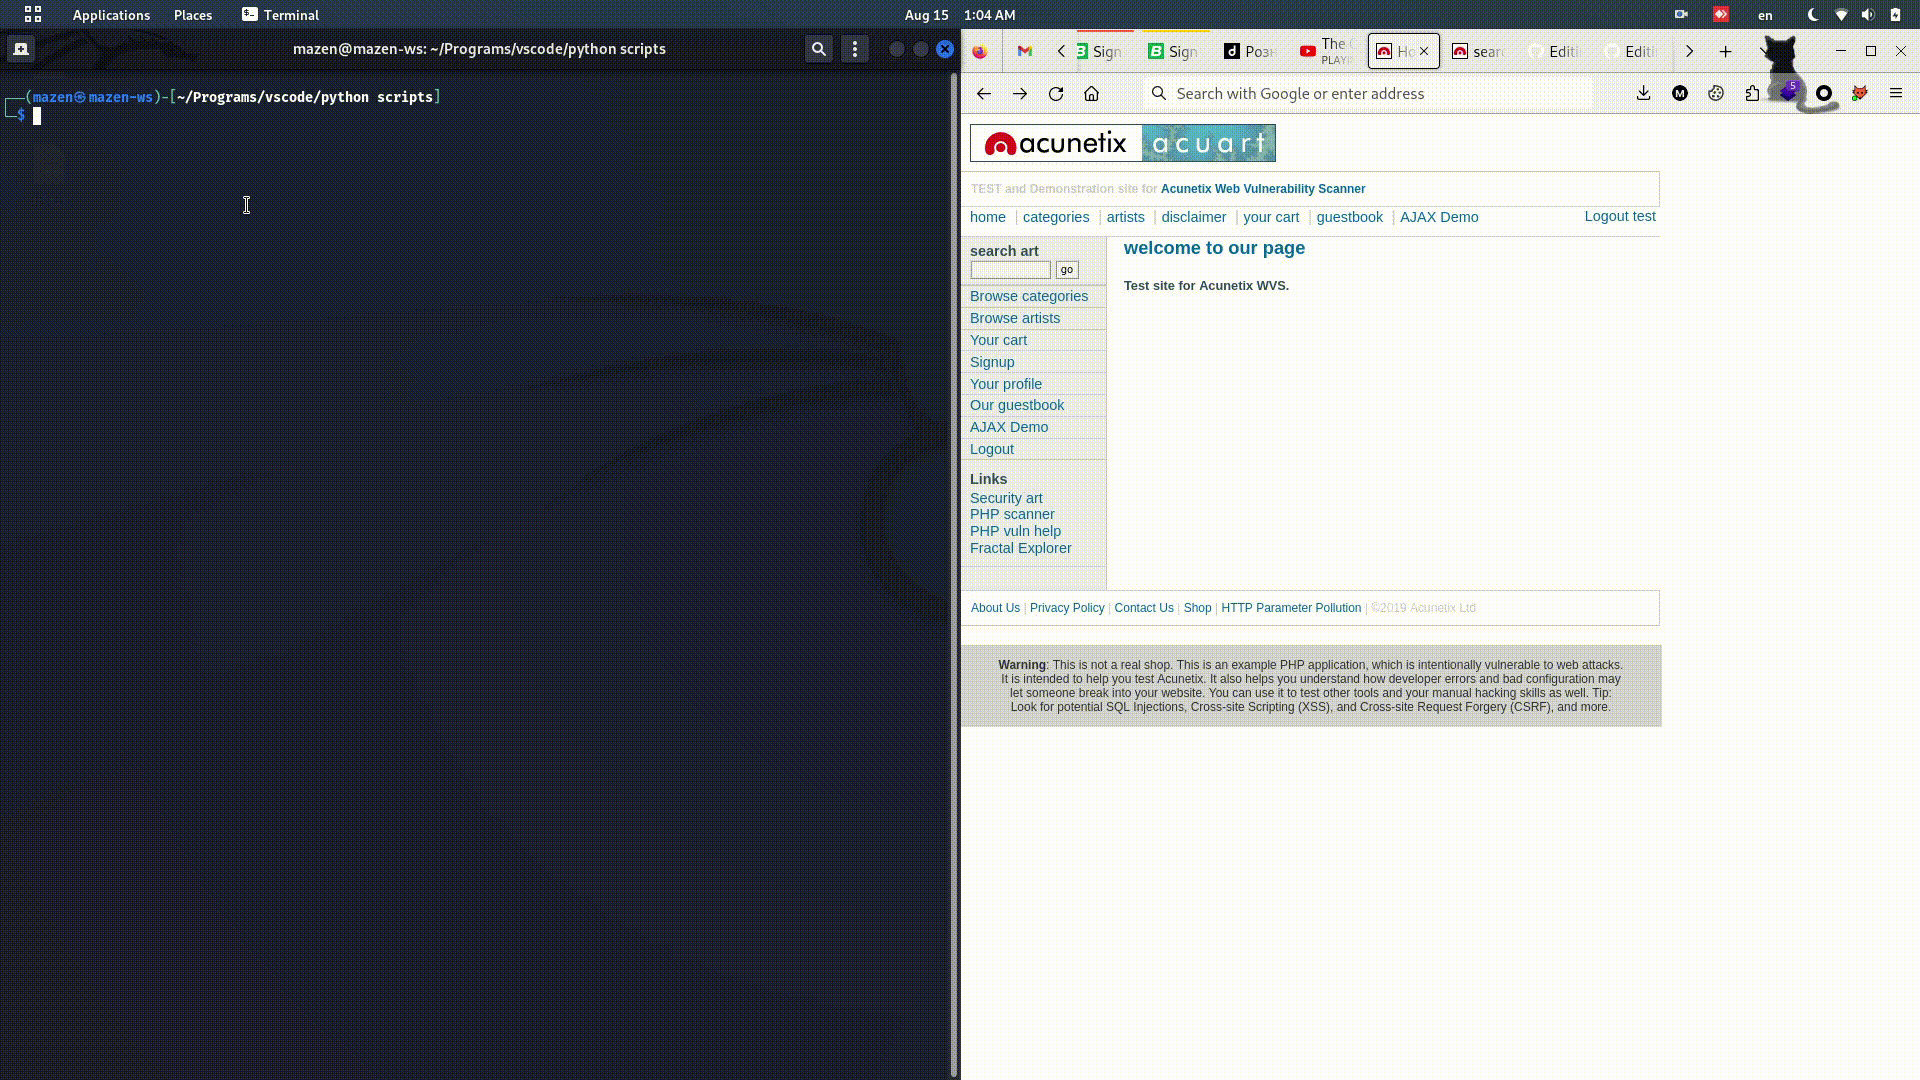
Task: Open the Applications menu
Action: point(111,15)
